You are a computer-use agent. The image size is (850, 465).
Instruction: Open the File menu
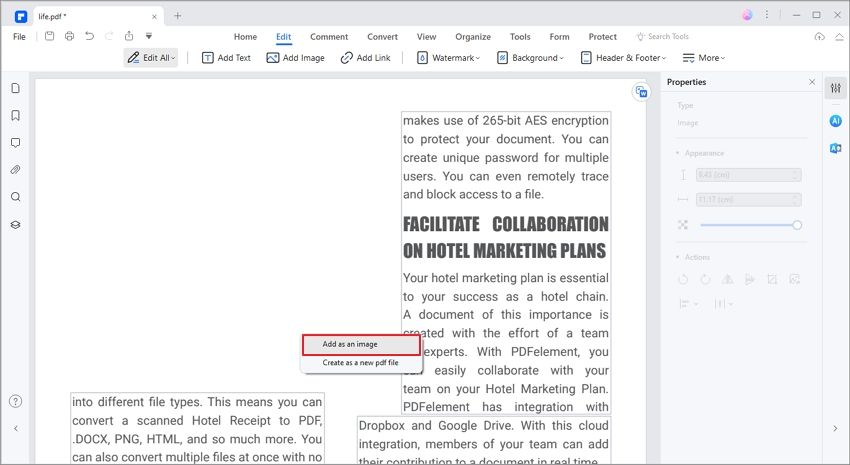(19, 36)
